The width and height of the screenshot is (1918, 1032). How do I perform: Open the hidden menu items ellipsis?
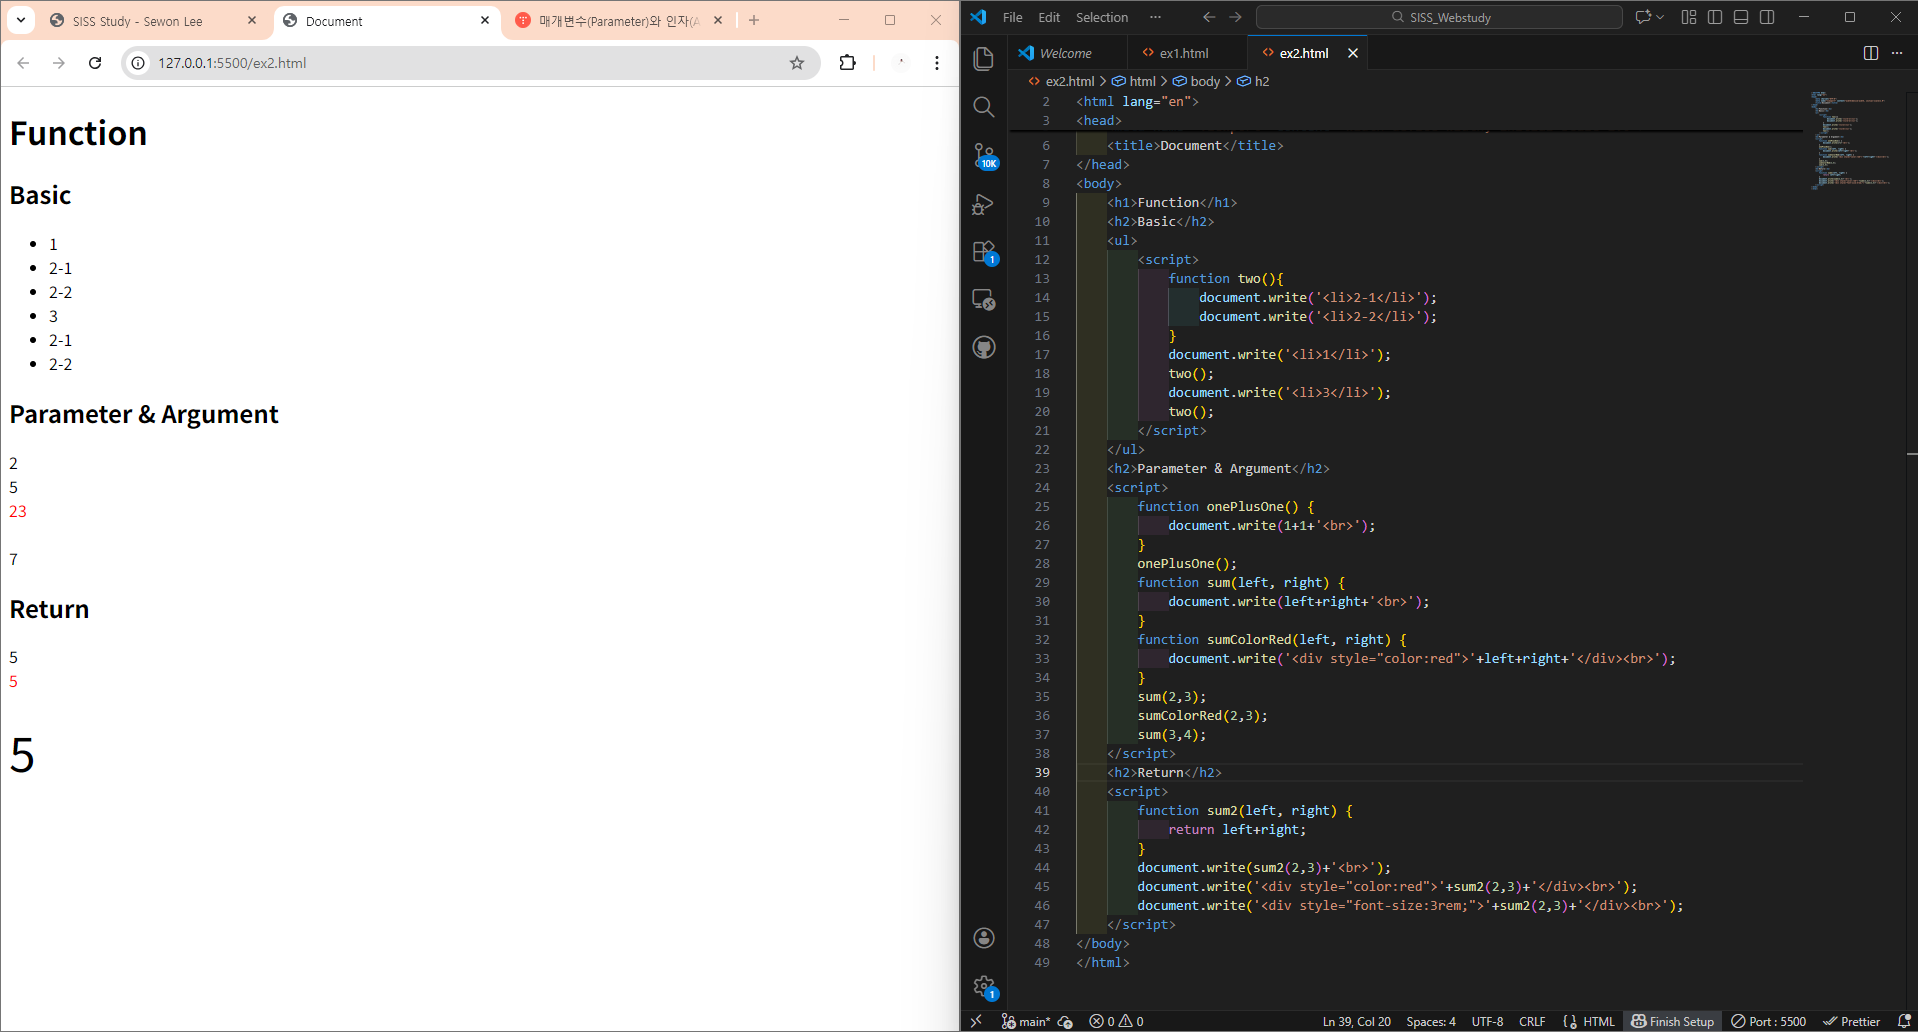[x=1155, y=17]
